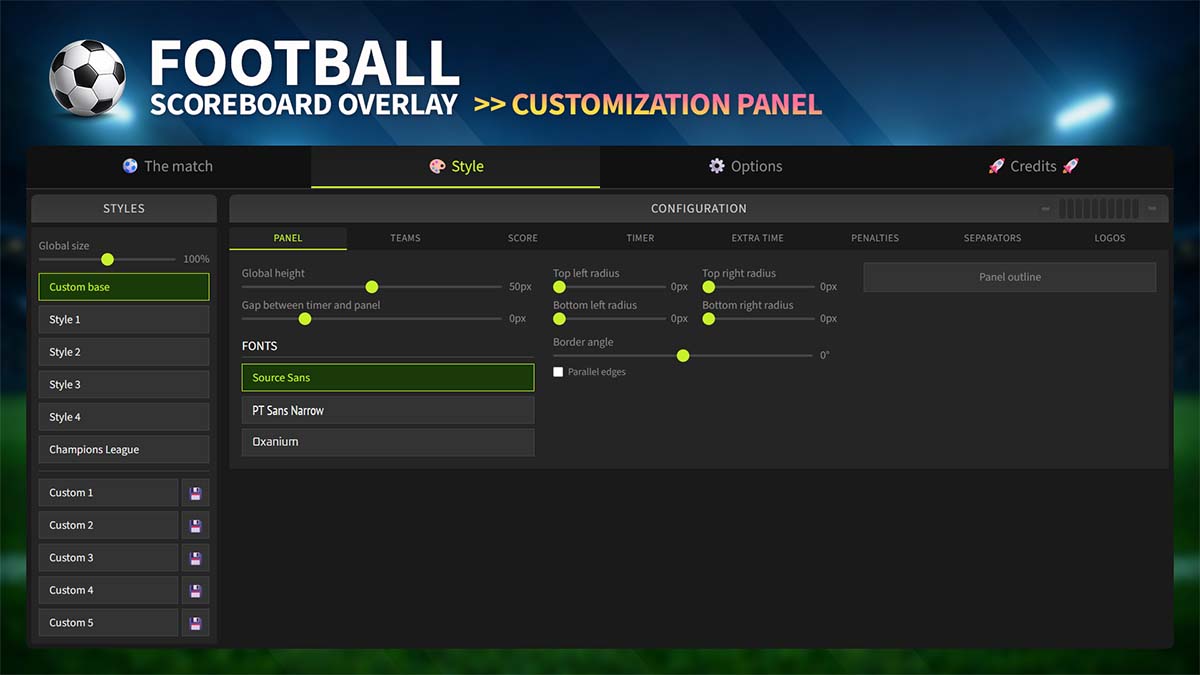
Task: Open the TIMER sub-tab
Action: point(640,238)
